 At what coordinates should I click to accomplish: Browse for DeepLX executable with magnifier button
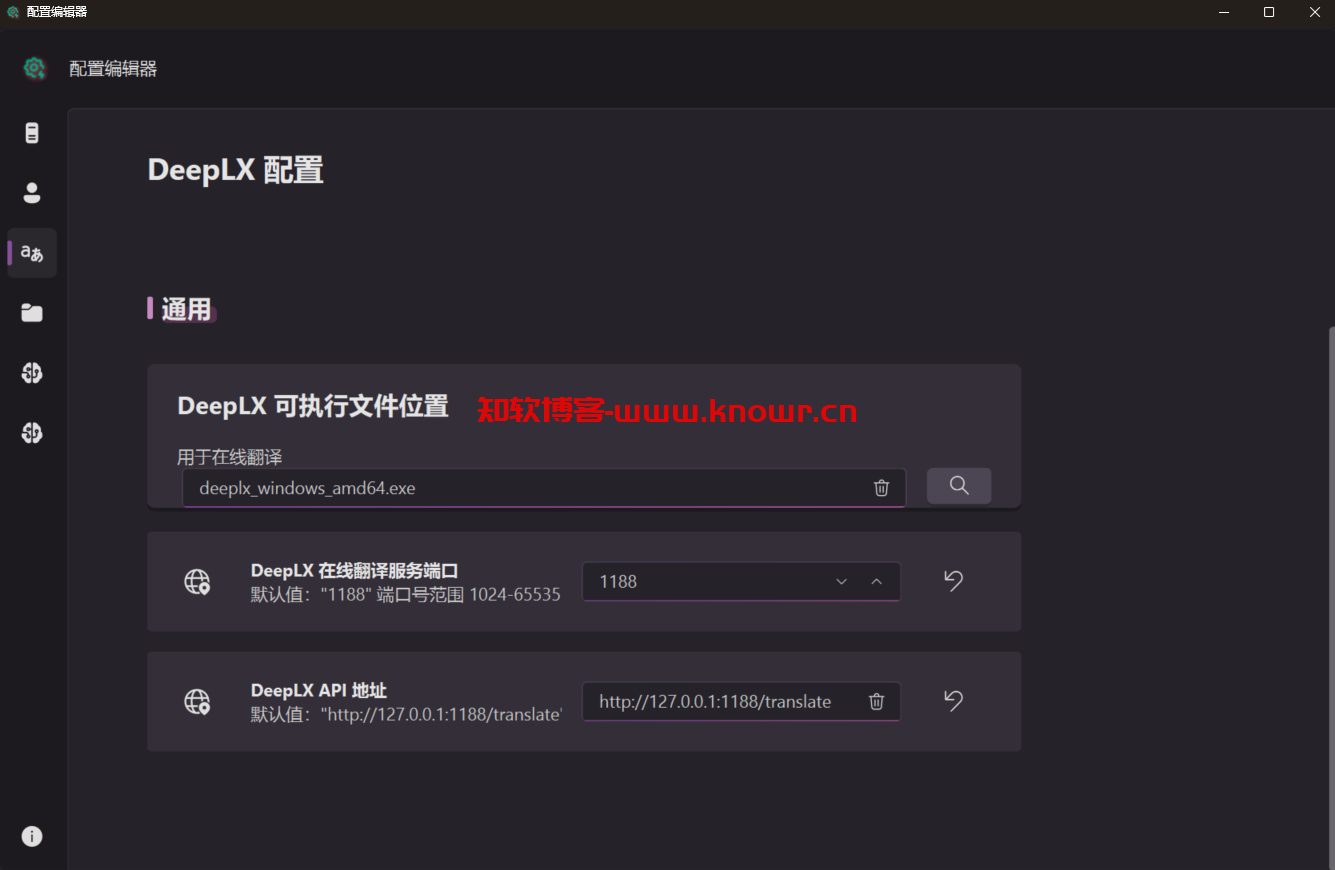(959, 486)
